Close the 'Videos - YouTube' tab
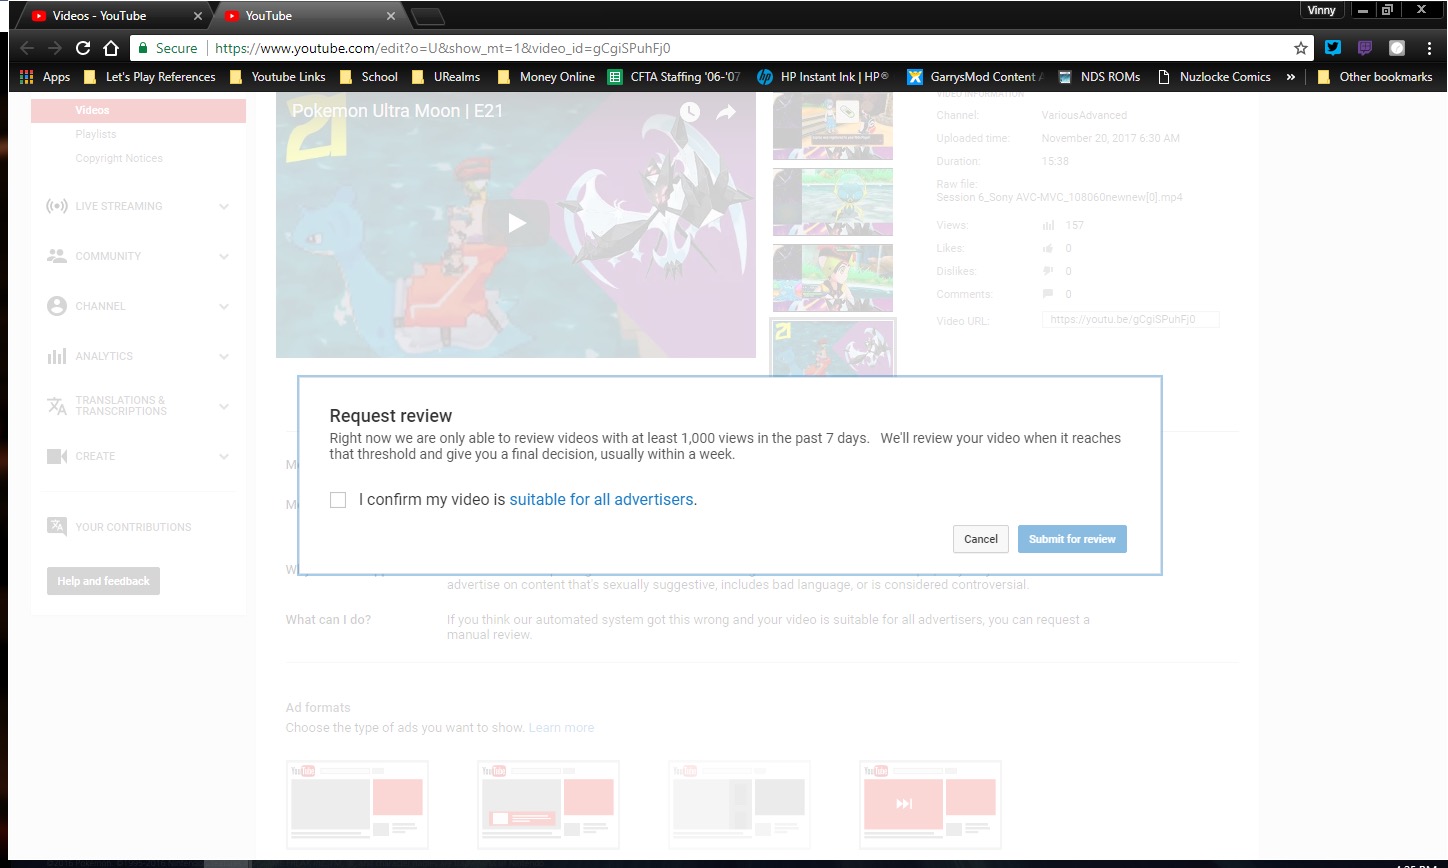This screenshot has height=868, width=1448. point(196,16)
